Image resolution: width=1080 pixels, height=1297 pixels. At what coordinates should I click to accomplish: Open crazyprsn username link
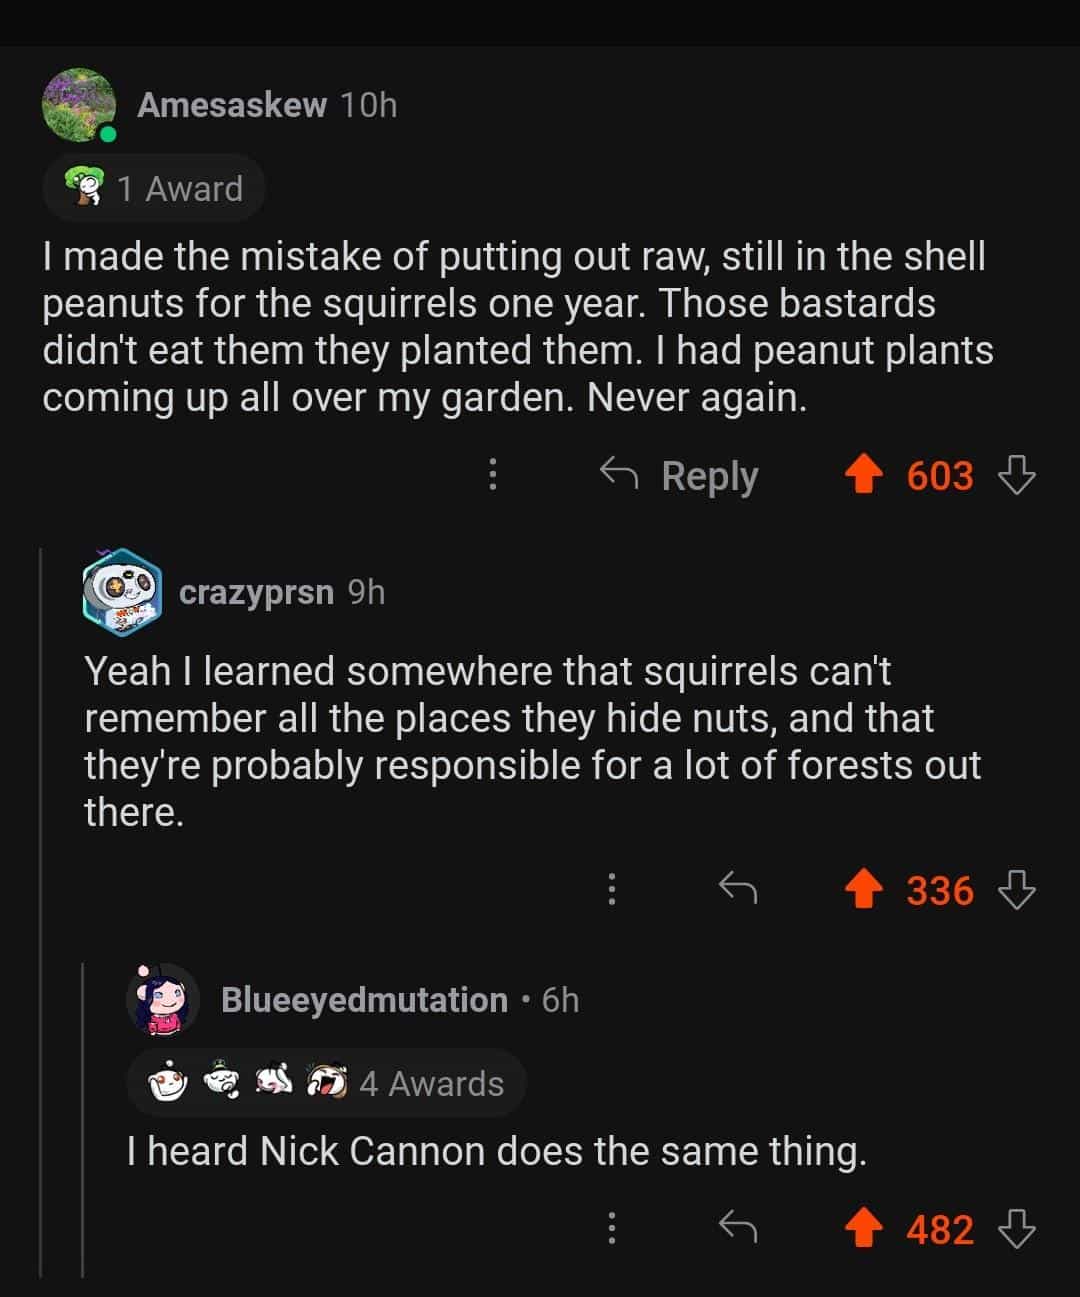[x=256, y=592]
